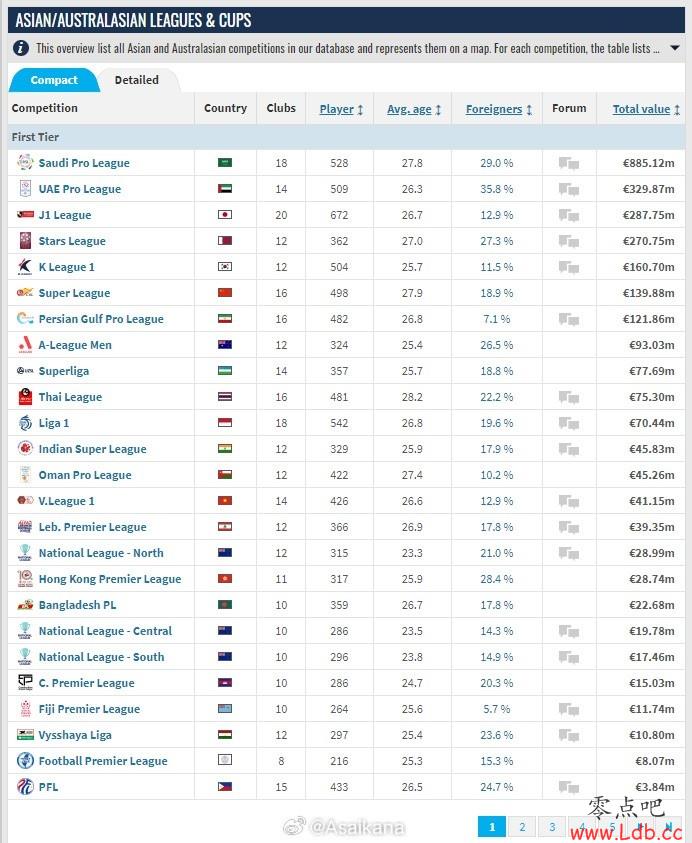The height and width of the screenshot is (843, 692).
Task: Open the Hong Kong Premier League link
Action: [110, 579]
